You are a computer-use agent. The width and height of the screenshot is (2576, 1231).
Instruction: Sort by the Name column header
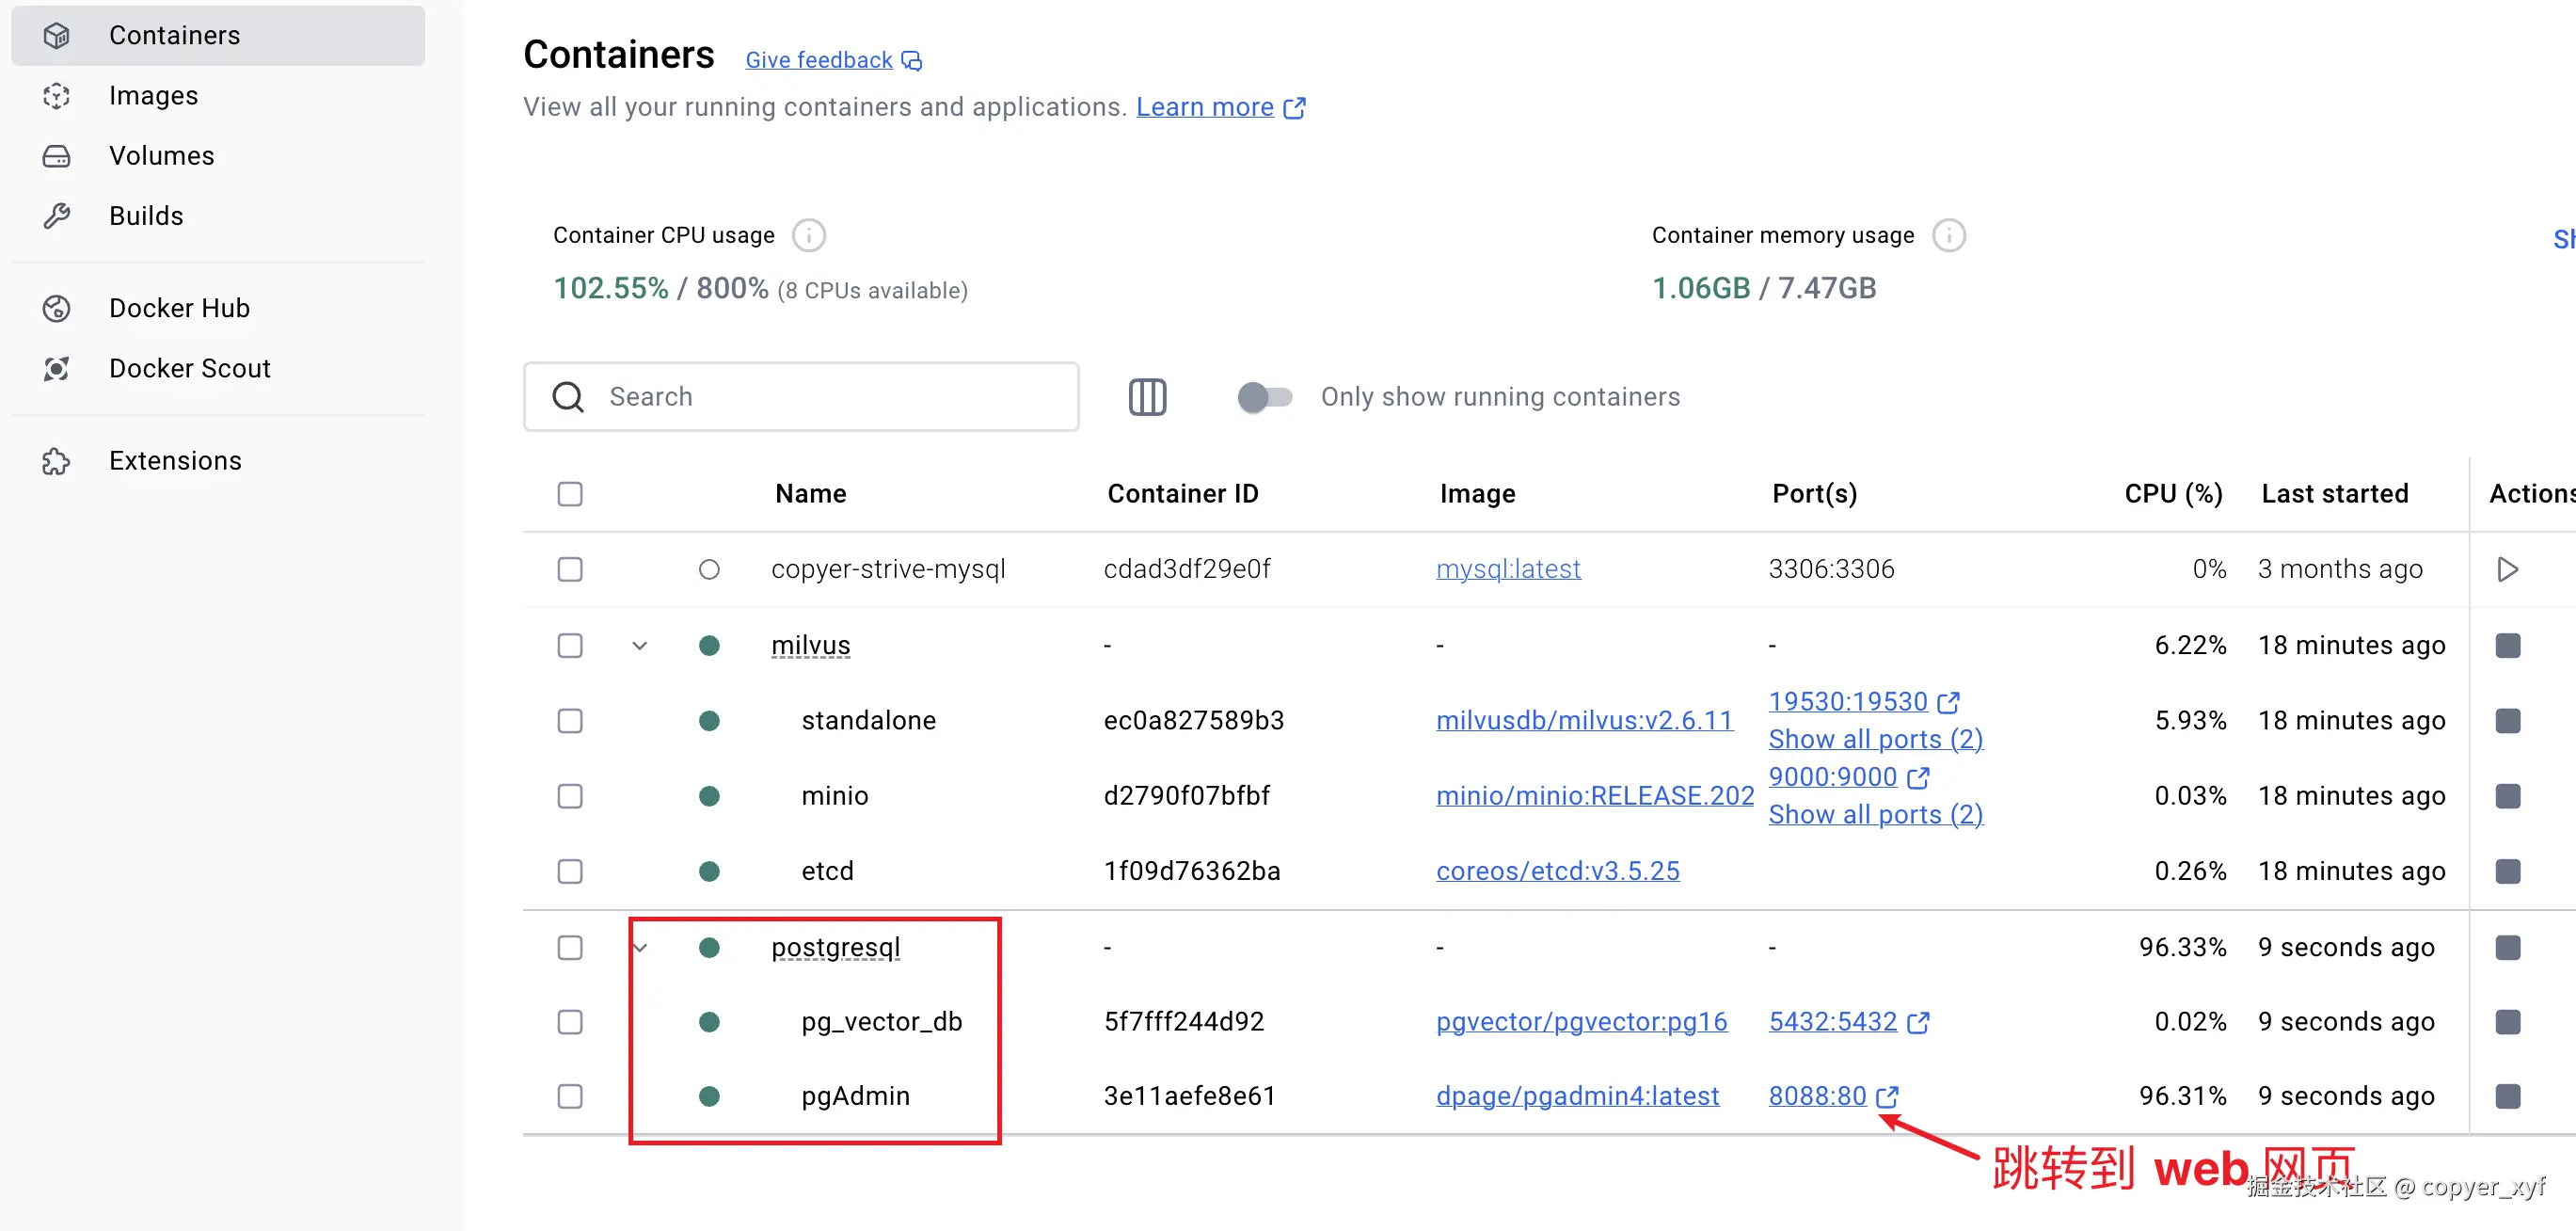(810, 494)
